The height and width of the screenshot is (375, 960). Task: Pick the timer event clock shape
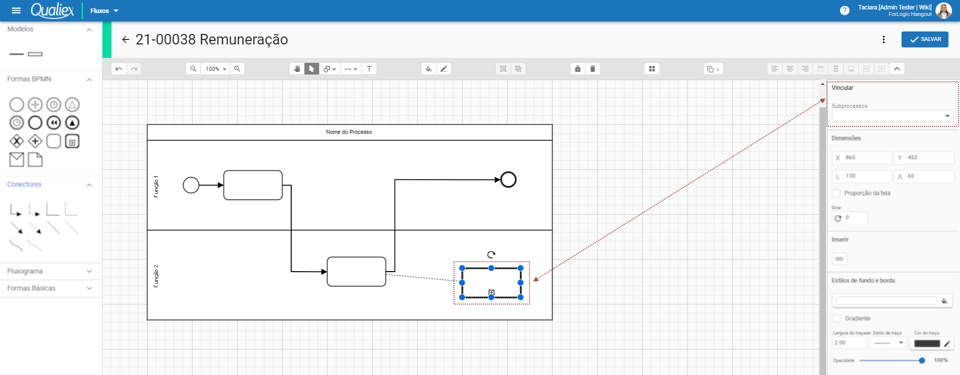pos(53,104)
